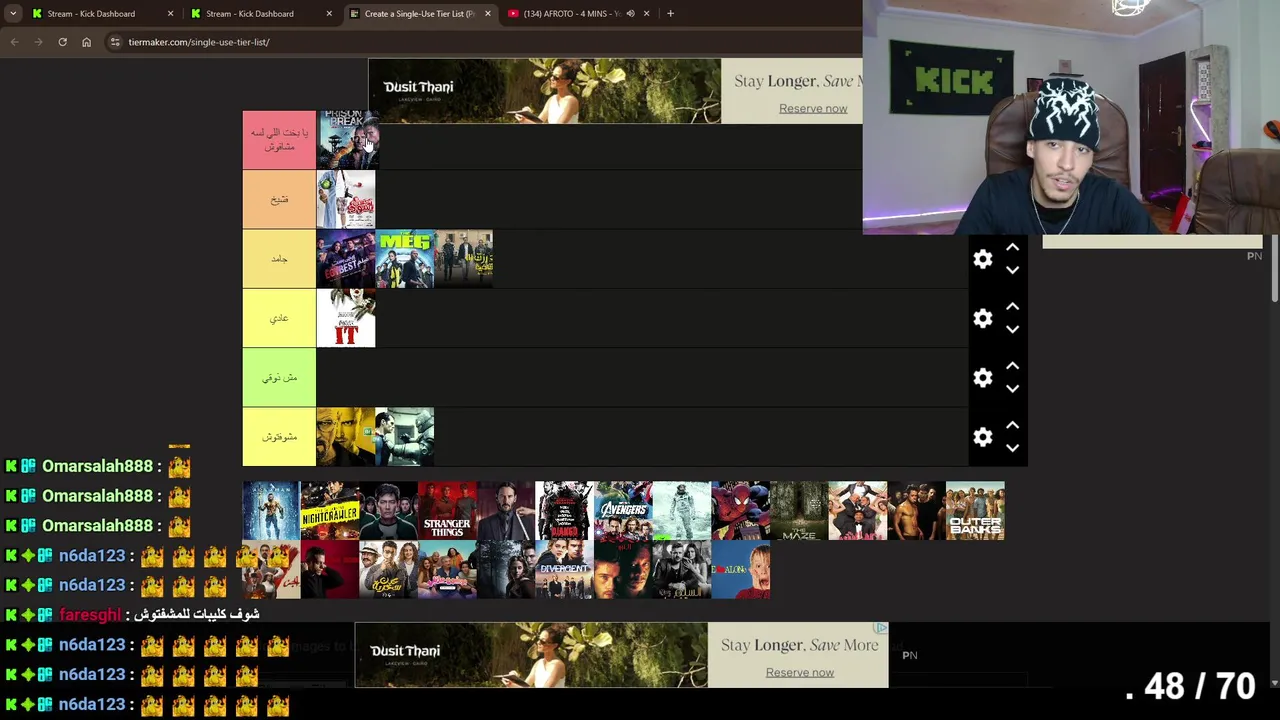The height and width of the screenshot is (720, 1280).
Task: Select the عادي tier label
Action: [x=279, y=318]
